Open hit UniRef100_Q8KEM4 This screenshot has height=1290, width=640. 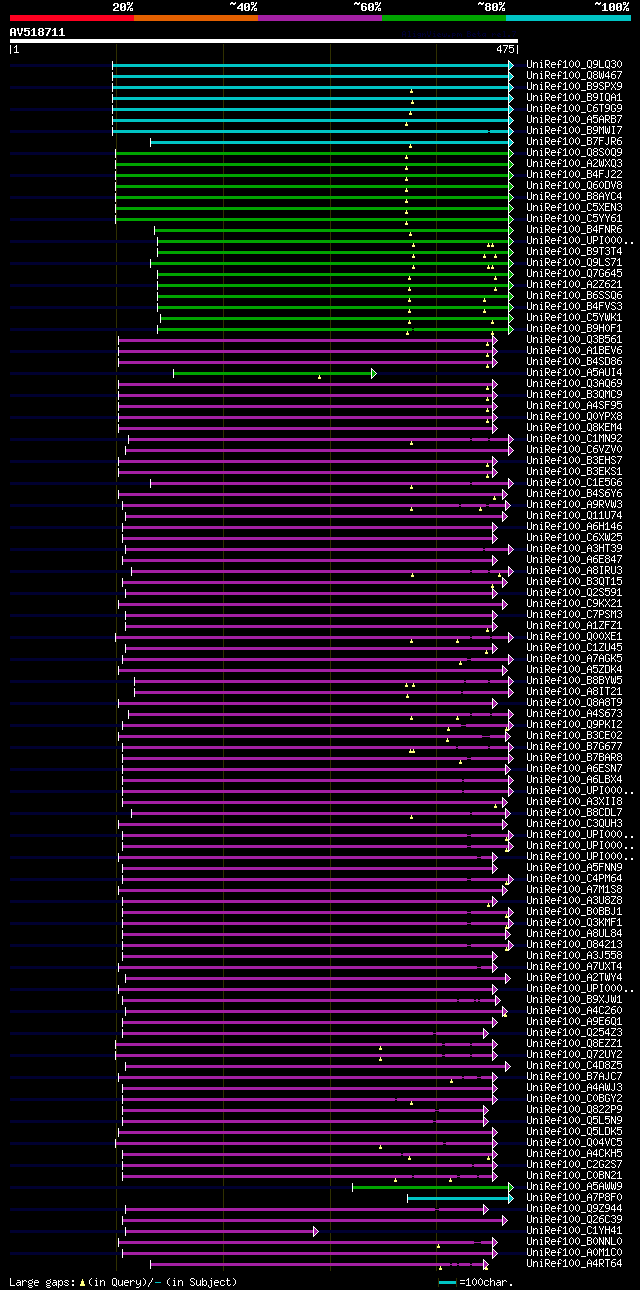574,428
